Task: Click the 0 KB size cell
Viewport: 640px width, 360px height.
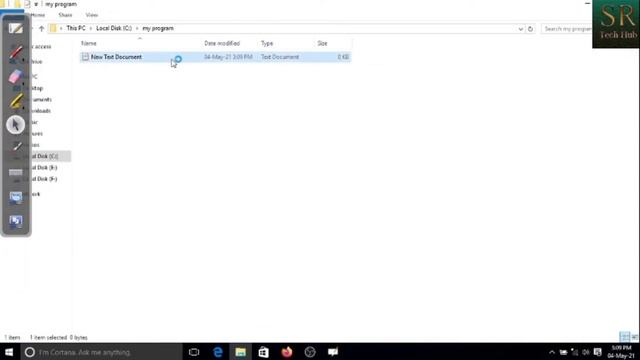Action: [x=343, y=57]
